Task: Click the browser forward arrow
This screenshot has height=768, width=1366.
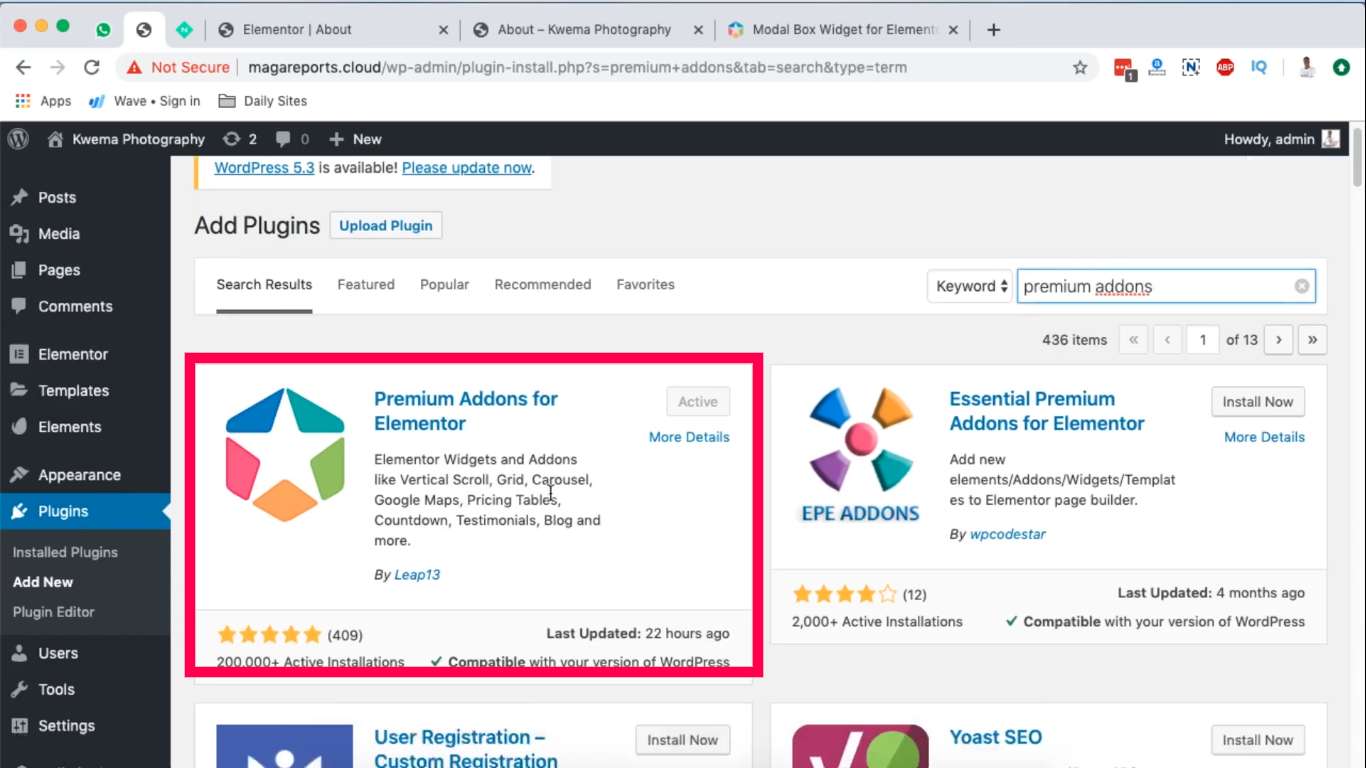Action: [58, 67]
